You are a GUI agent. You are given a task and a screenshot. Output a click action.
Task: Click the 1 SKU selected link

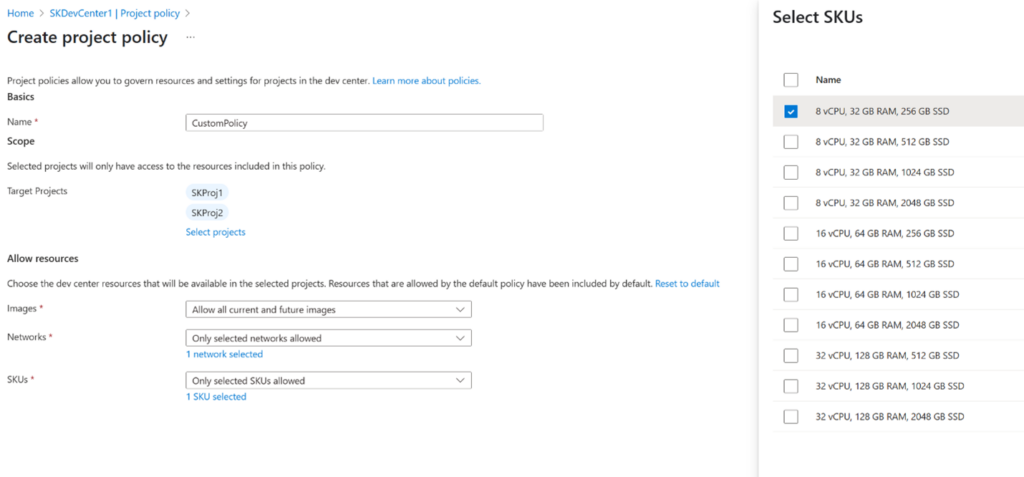point(216,396)
